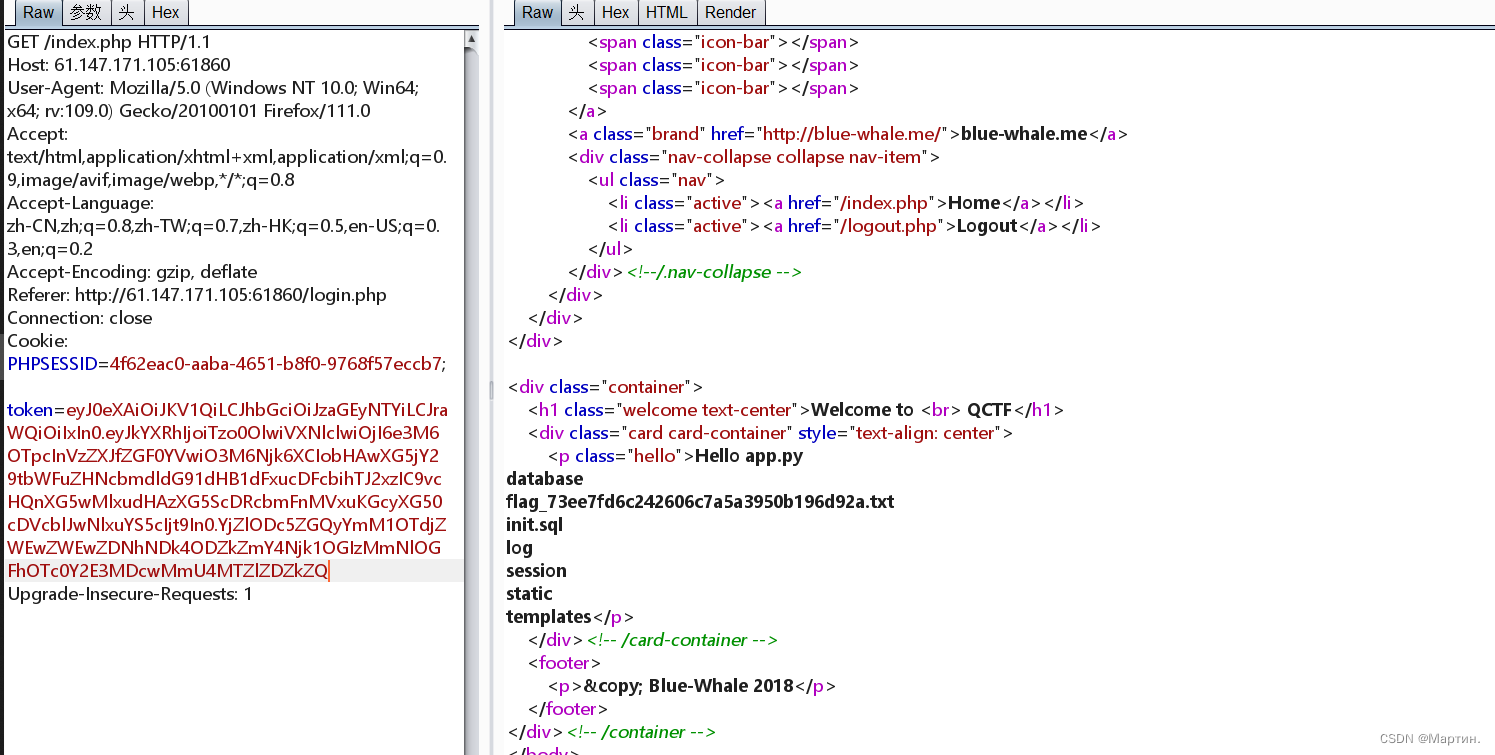Click the '<!-- /card-container -->' comment
The height and width of the screenshot is (755, 1495).
[682, 640]
